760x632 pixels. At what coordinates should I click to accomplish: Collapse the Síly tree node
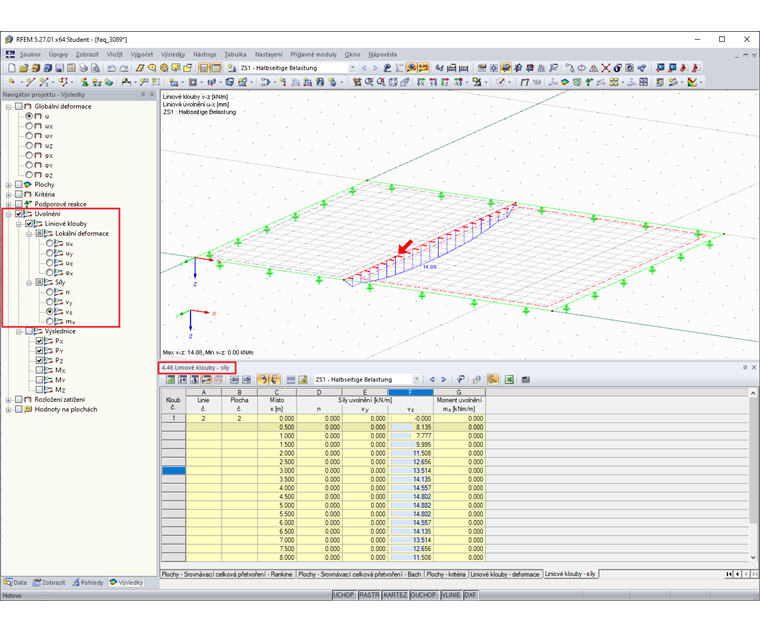(29, 282)
